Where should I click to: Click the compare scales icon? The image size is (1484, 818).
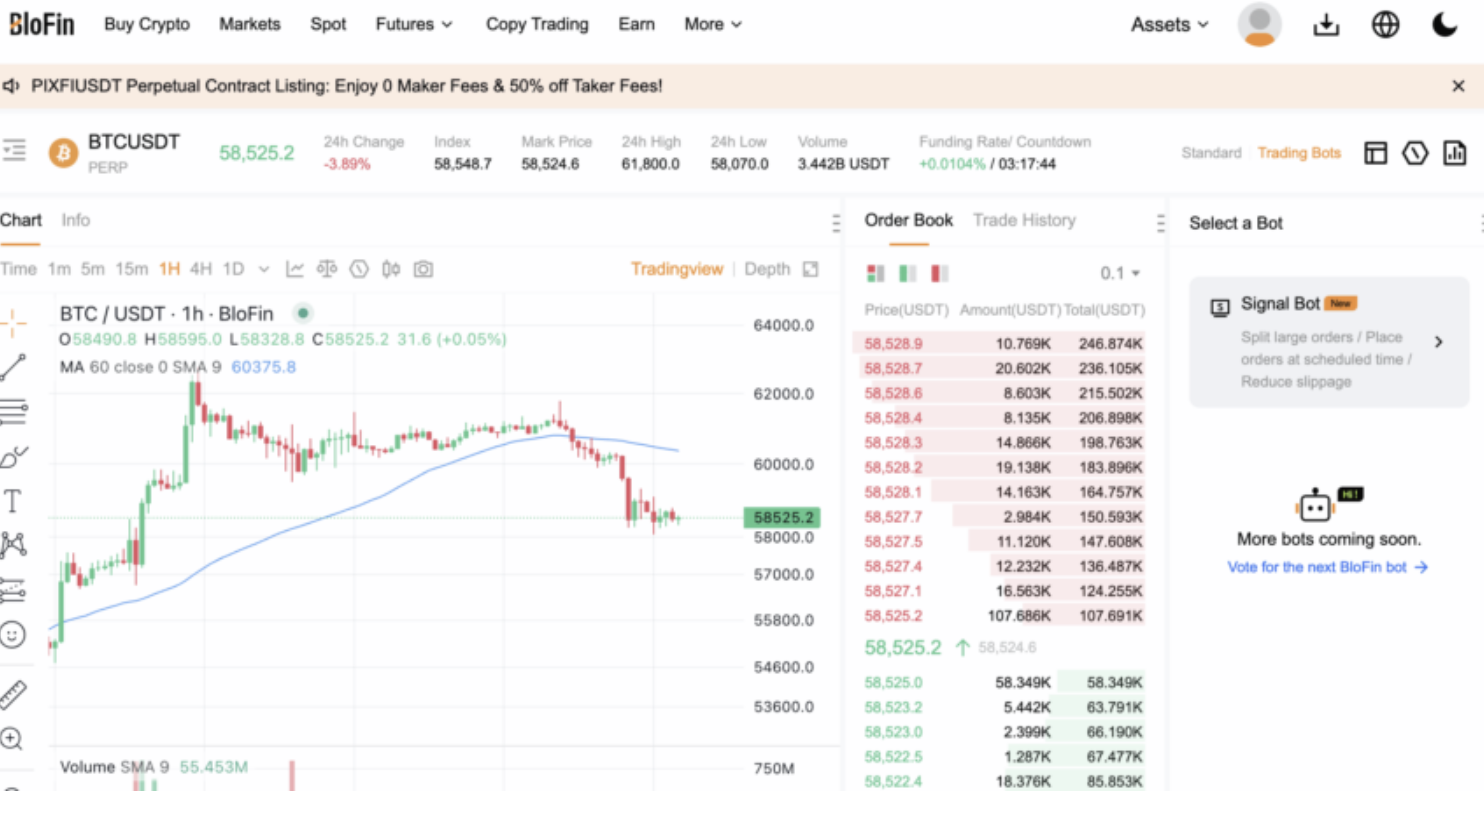(327, 269)
